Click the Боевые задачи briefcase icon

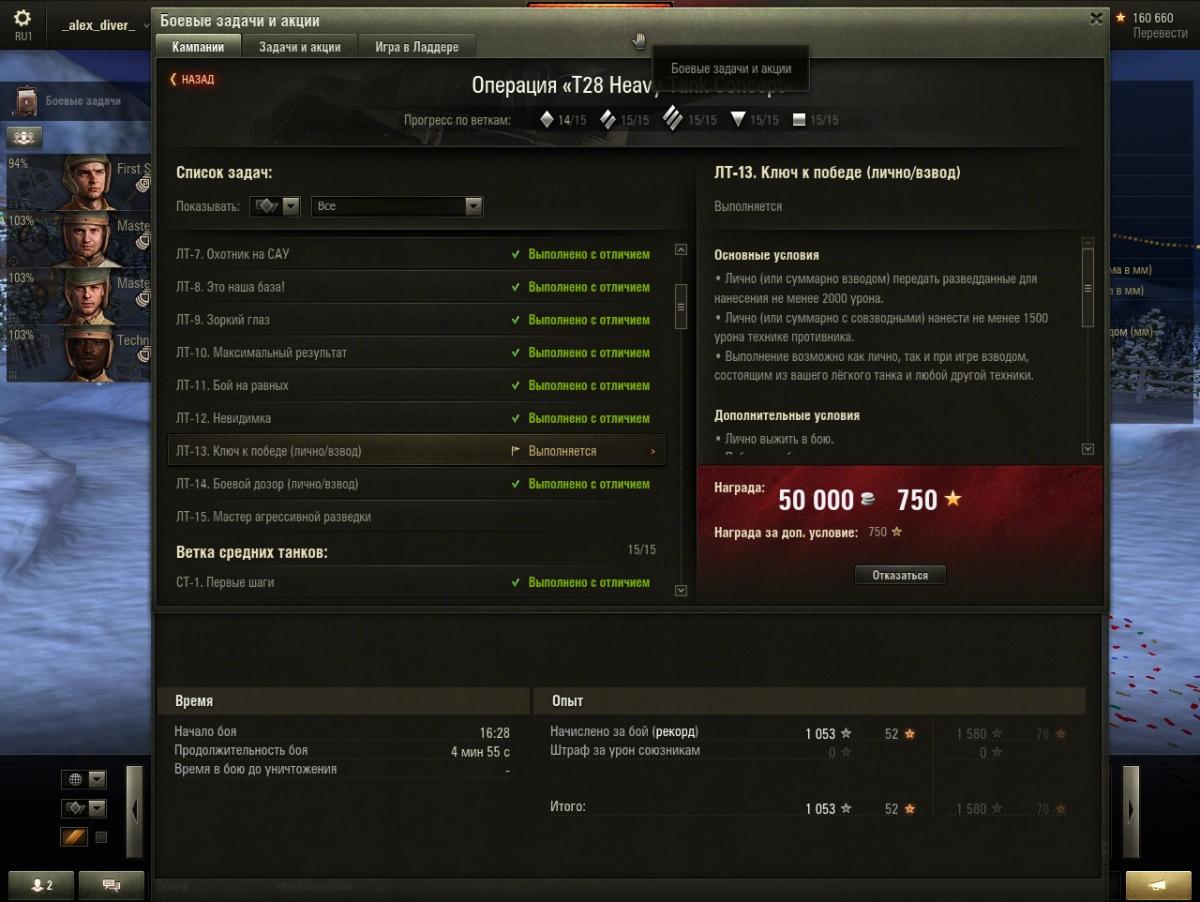(x=27, y=101)
